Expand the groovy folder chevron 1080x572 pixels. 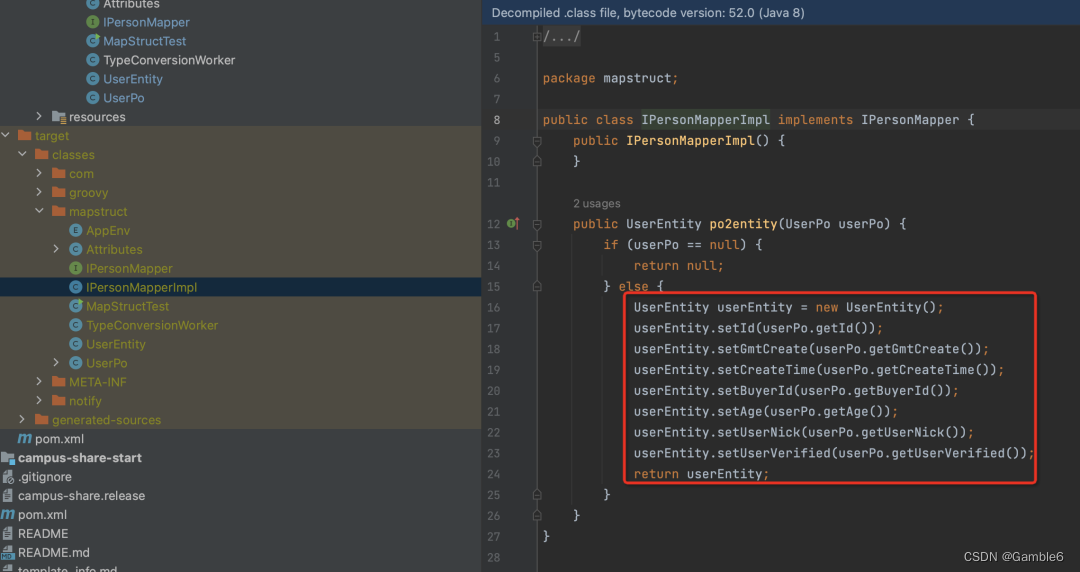(39, 192)
